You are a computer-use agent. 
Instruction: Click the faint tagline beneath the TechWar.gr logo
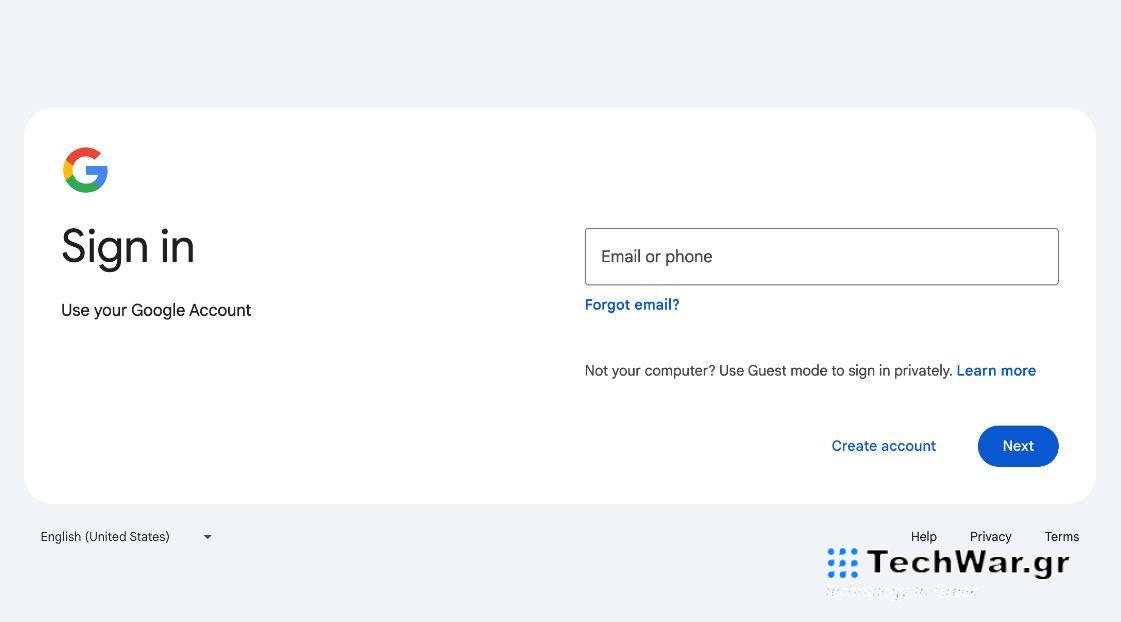point(900,592)
